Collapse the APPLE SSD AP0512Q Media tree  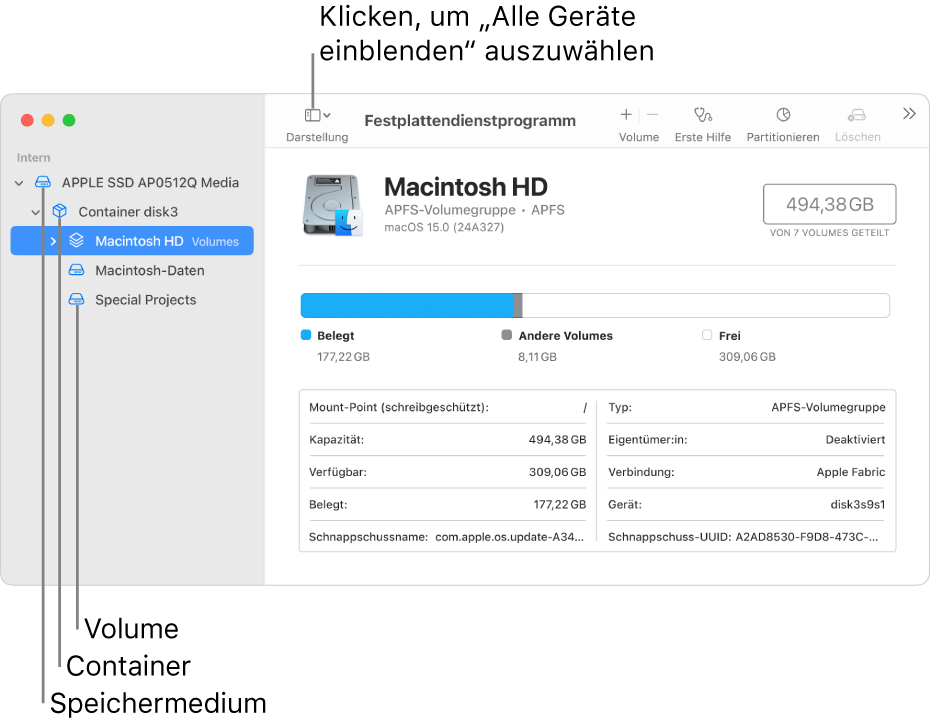pos(19,183)
